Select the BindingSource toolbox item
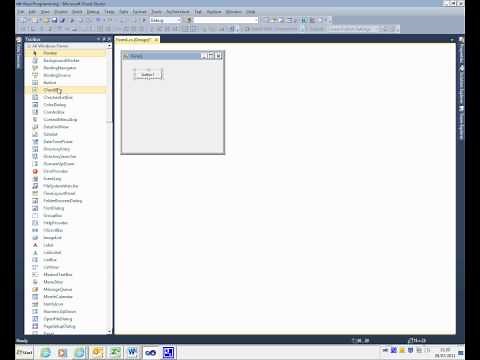The image size is (480, 360). point(66,75)
